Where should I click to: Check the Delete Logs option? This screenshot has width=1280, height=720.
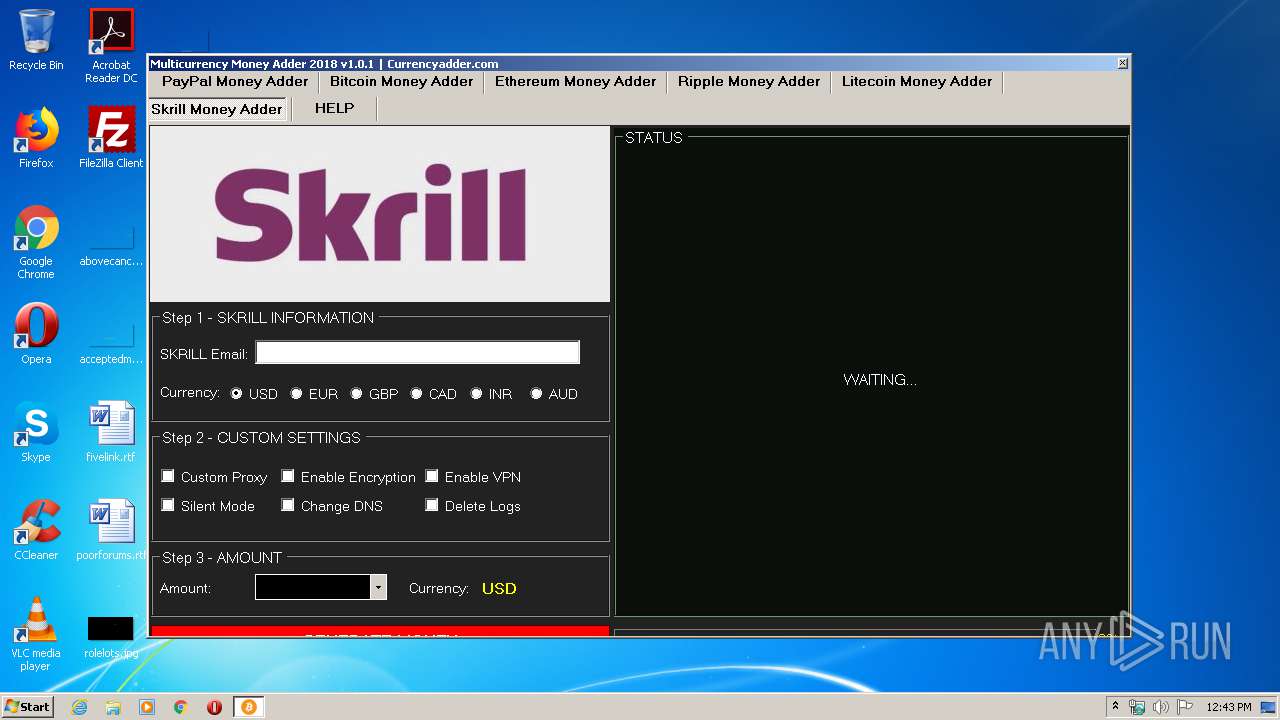tap(432, 505)
